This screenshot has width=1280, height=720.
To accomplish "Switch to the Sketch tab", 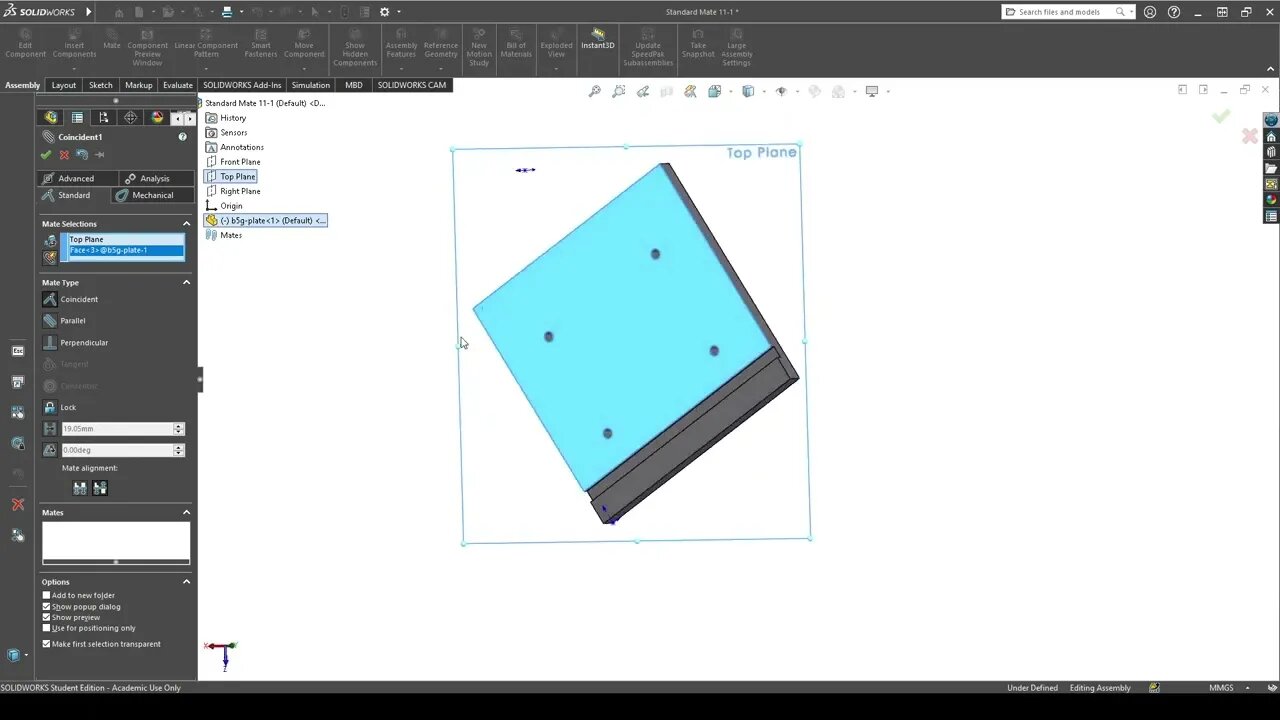I will coord(101,85).
